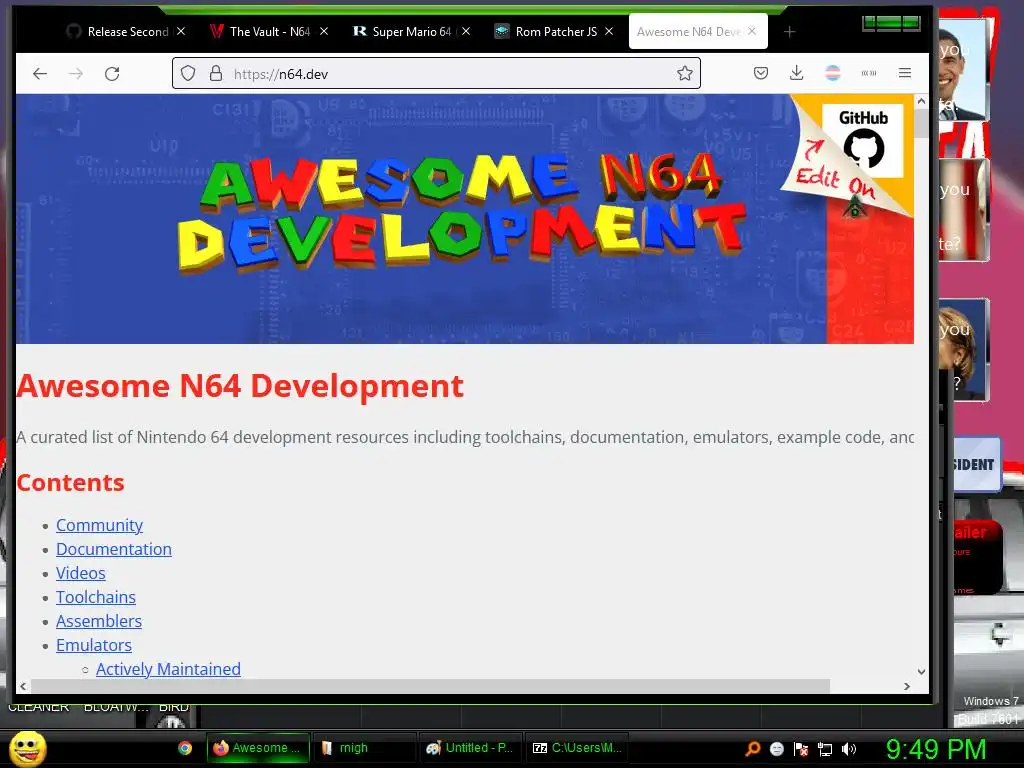Open the Action Center flag tray icon
Image resolution: width=1024 pixels, height=768 pixels.
801,749
